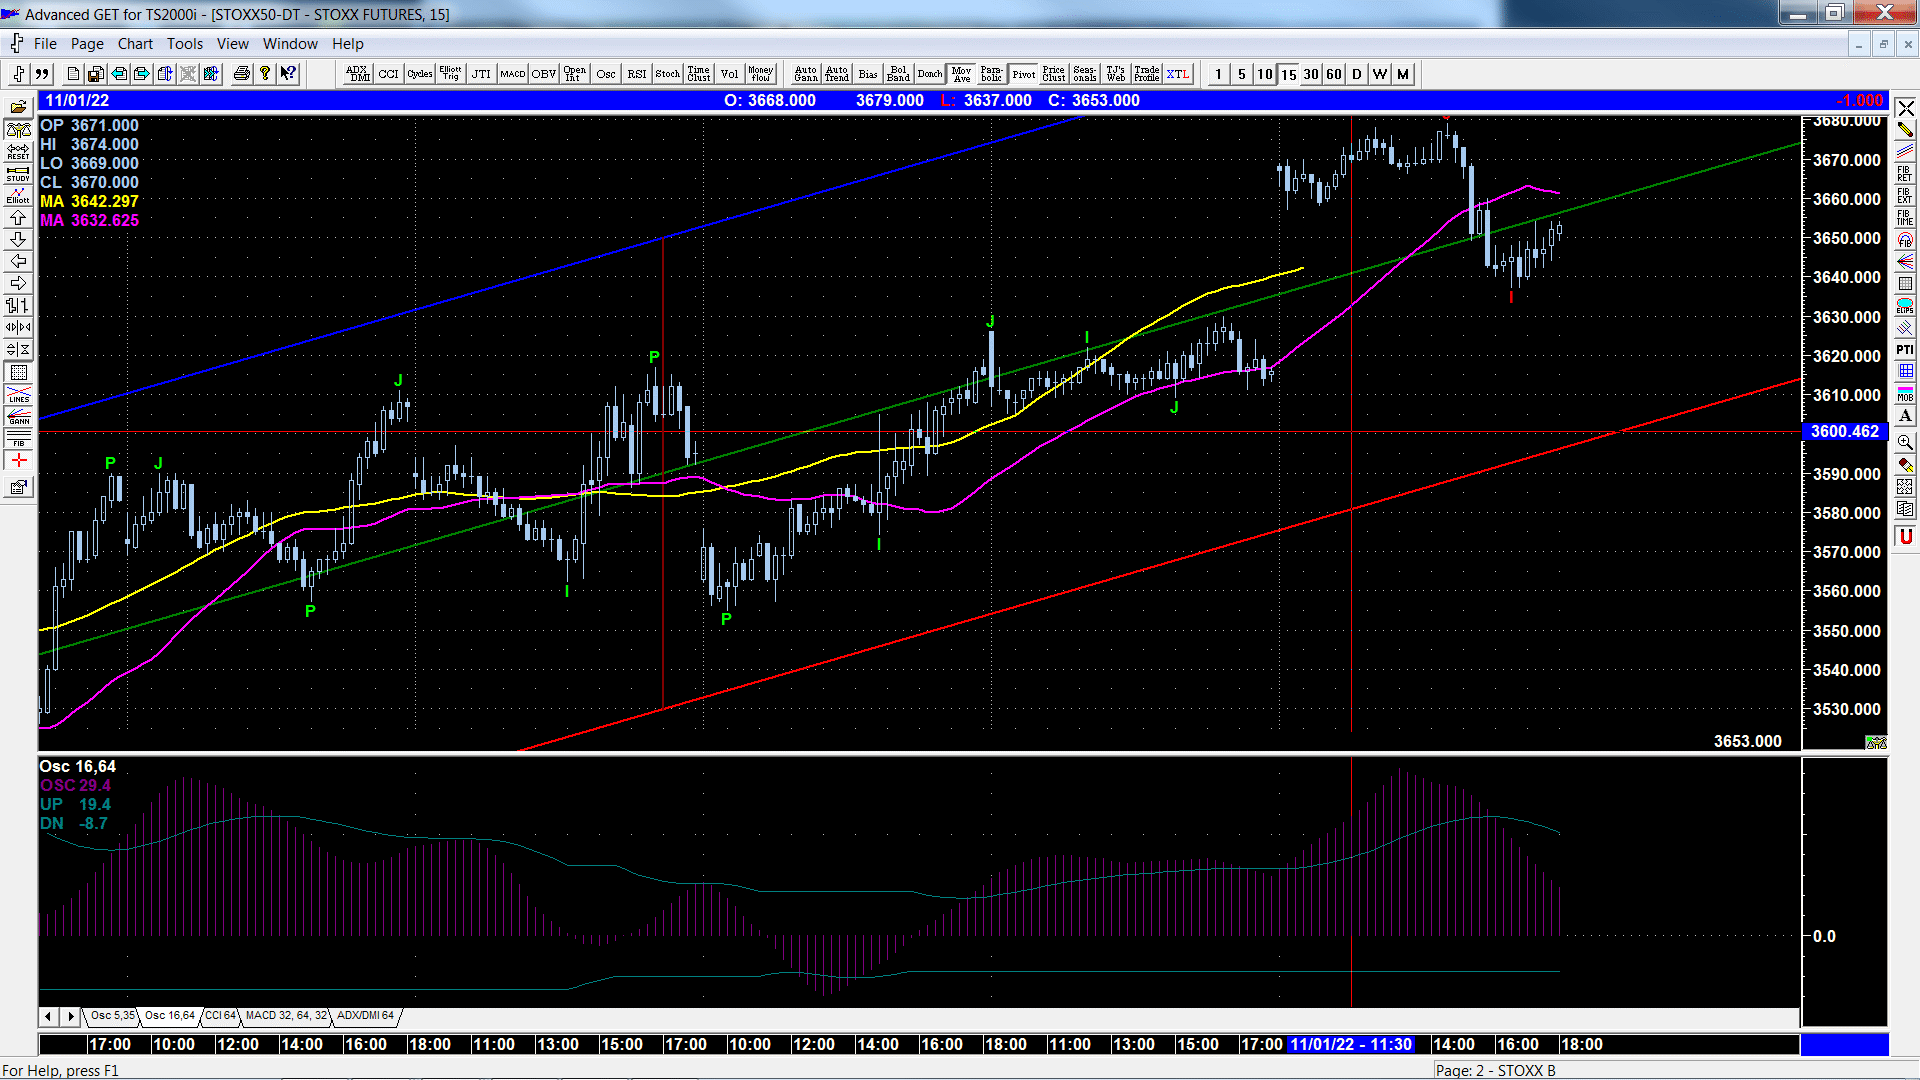Select the FIB RET retracement tool
The height and width of the screenshot is (1080, 1920).
coord(1905,174)
